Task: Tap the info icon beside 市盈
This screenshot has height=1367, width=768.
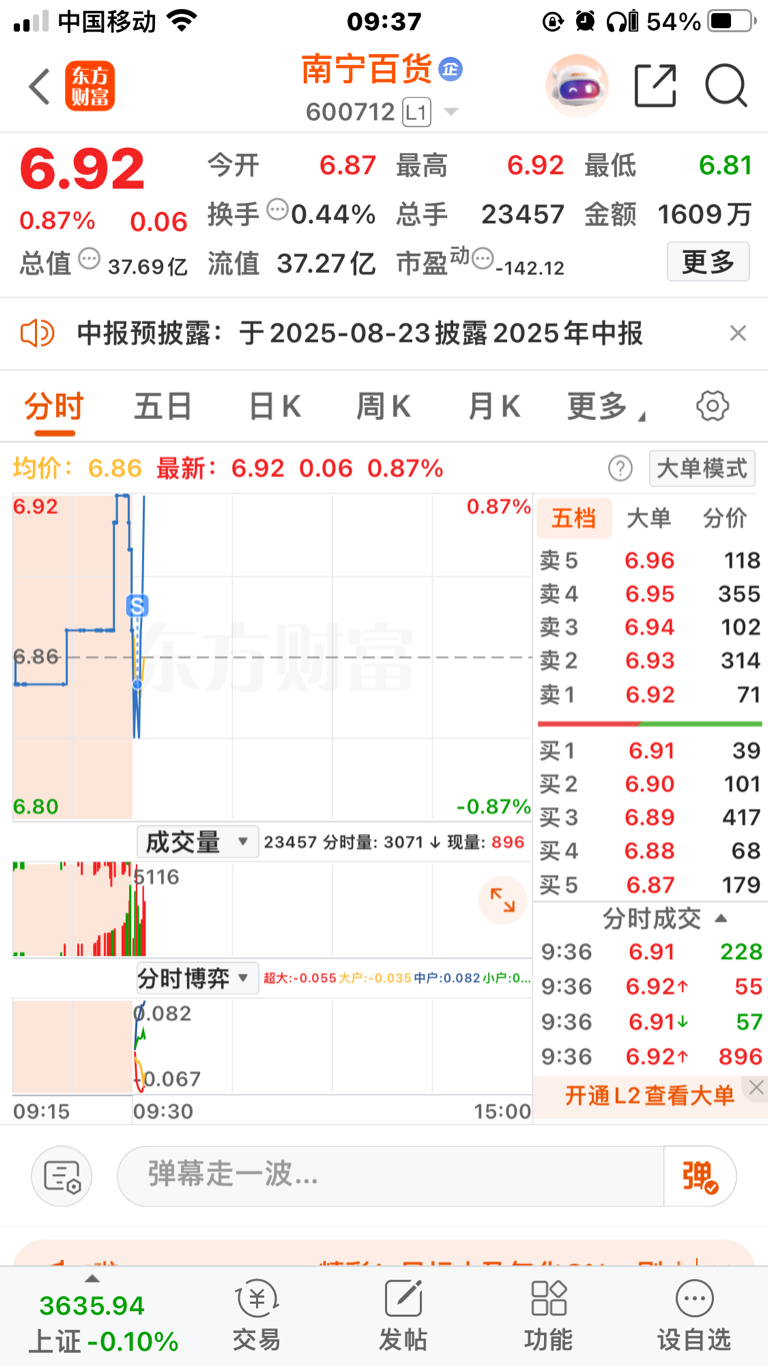Action: [x=482, y=260]
